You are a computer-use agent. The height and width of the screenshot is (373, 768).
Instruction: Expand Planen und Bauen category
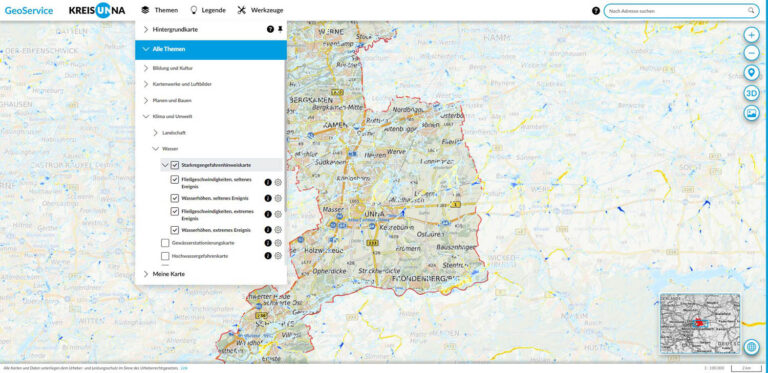point(146,100)
